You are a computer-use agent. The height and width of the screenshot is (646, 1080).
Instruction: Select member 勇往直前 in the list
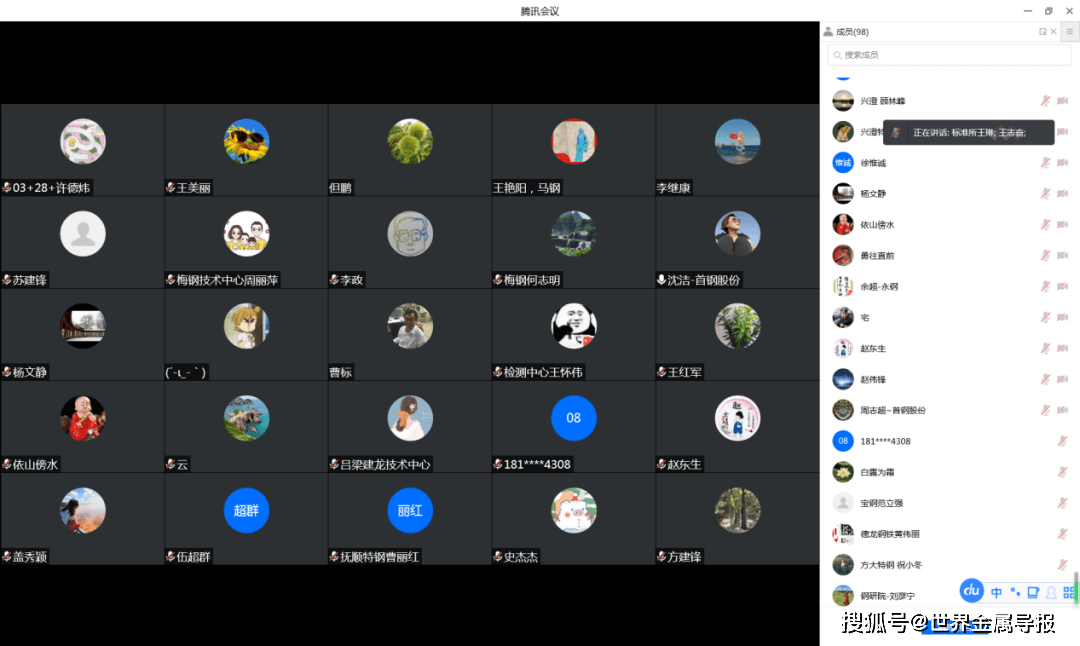(877, 256)
